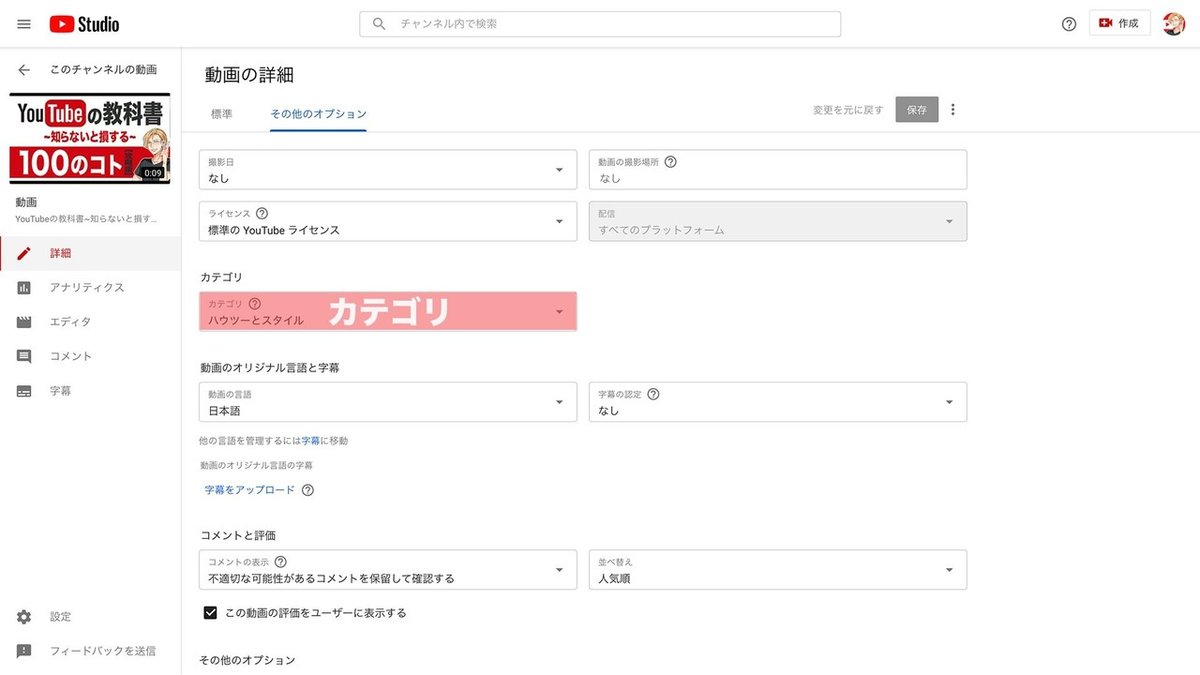The image size is (1200, 675).
Task: Click the comment bubble icon
Action: click(x=24, y=356)
